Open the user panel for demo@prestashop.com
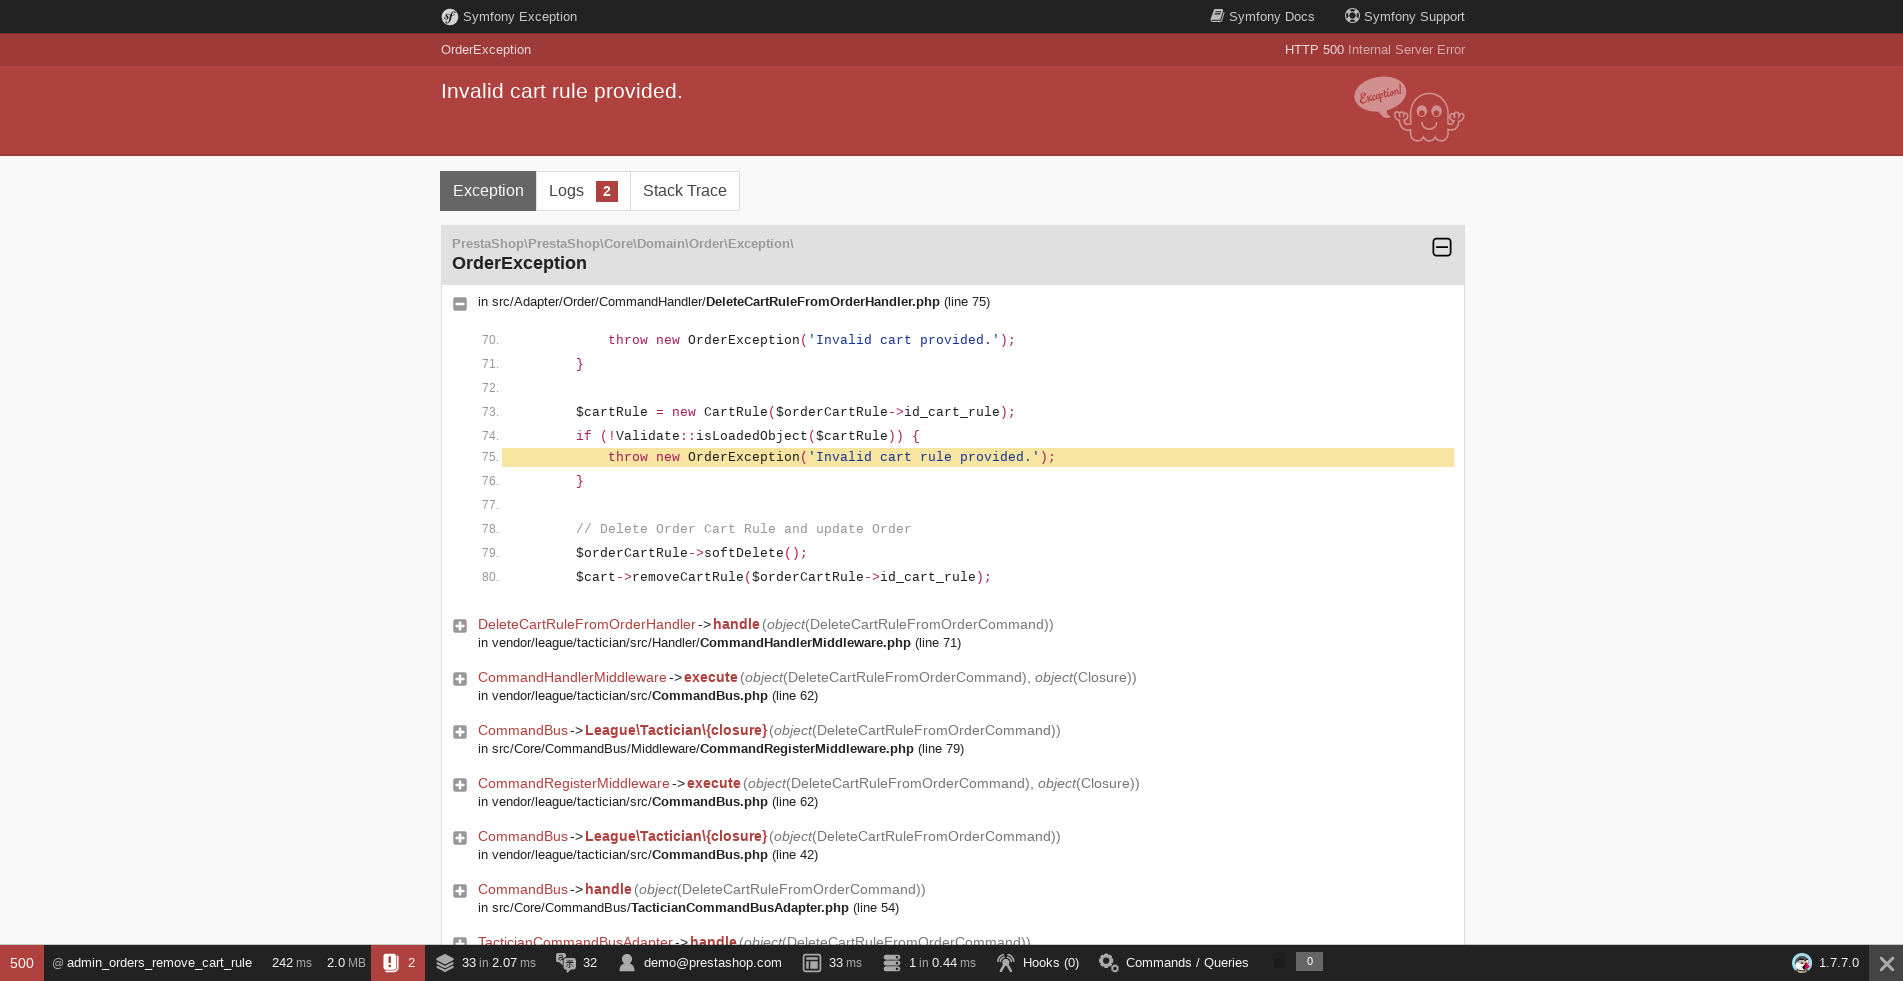Viewport: 1903px width, 981px height. tap(701, 962)
